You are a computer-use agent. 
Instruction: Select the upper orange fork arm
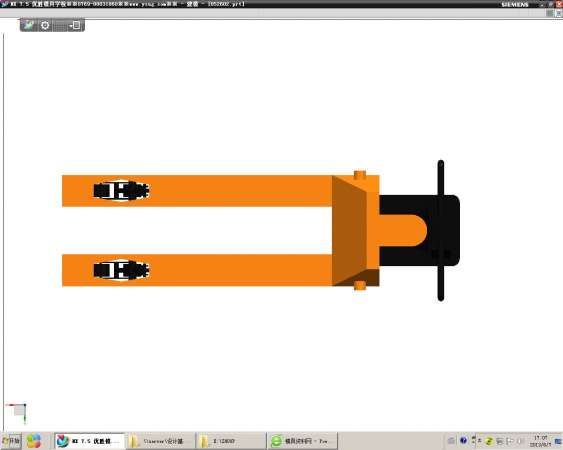point(197,191)
